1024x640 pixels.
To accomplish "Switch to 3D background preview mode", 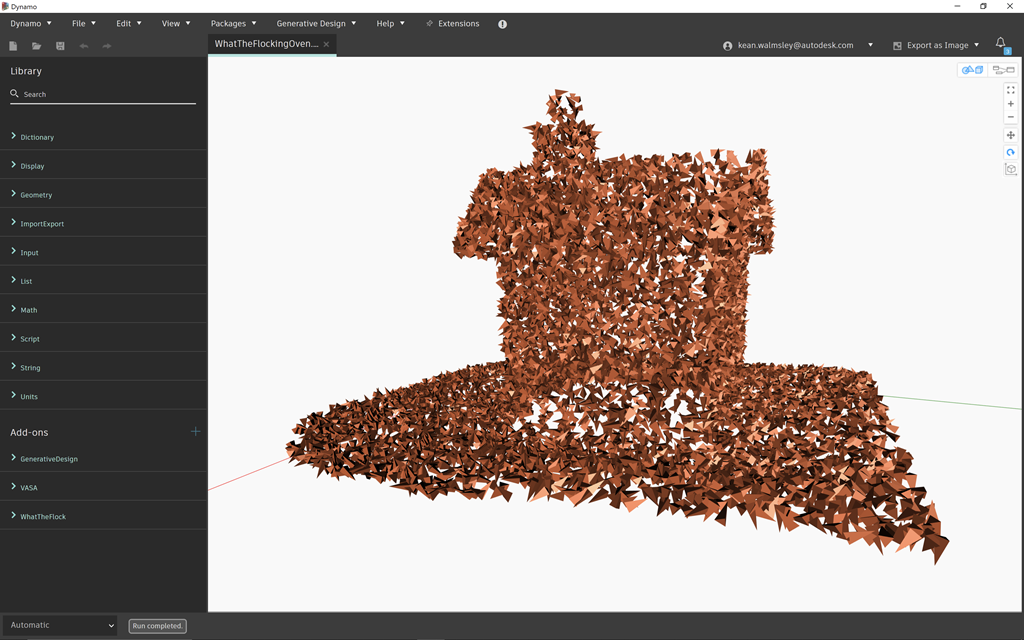I will coord(971,70).
